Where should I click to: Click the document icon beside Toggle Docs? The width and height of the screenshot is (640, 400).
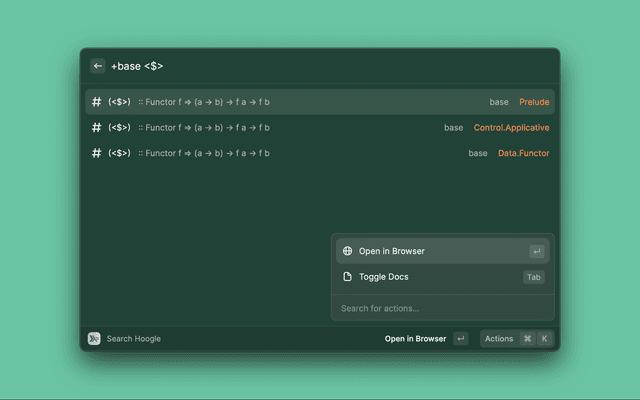[347, 277]
